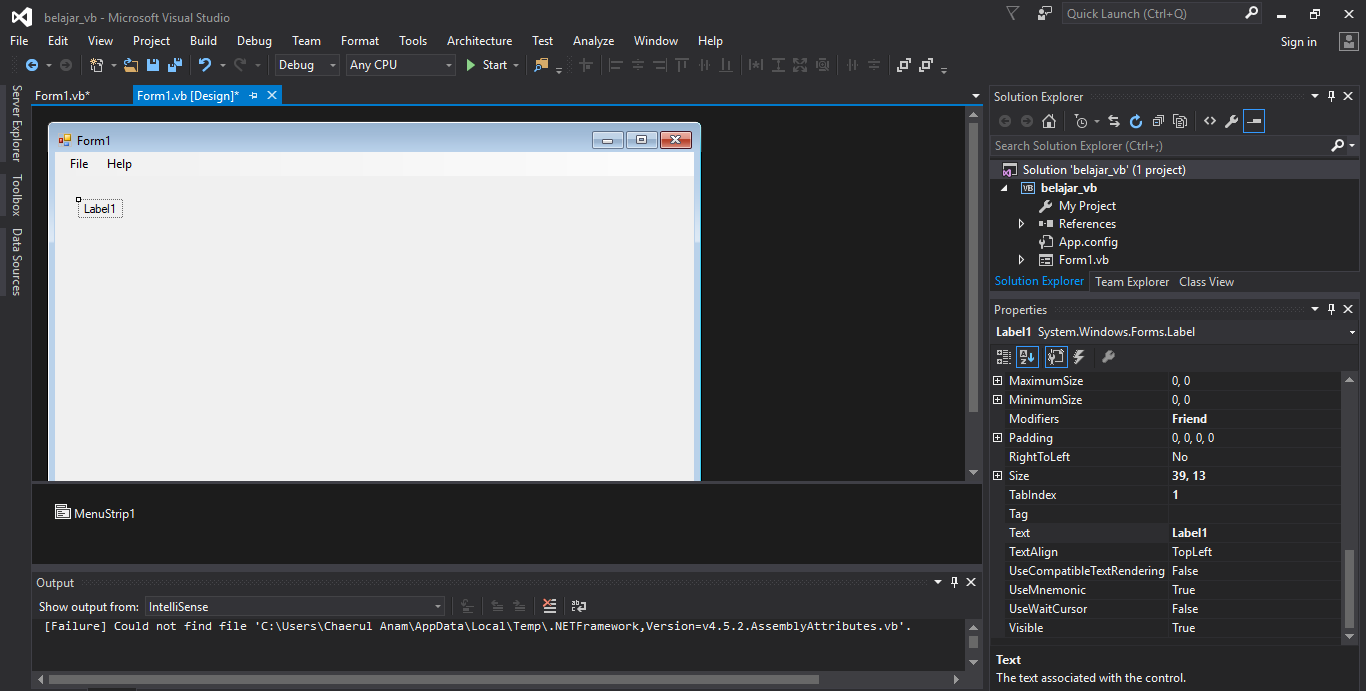Expand the Form1.vb tree node
The height and width of the screenshot is (691, 1366).
tap(1021, 260)
